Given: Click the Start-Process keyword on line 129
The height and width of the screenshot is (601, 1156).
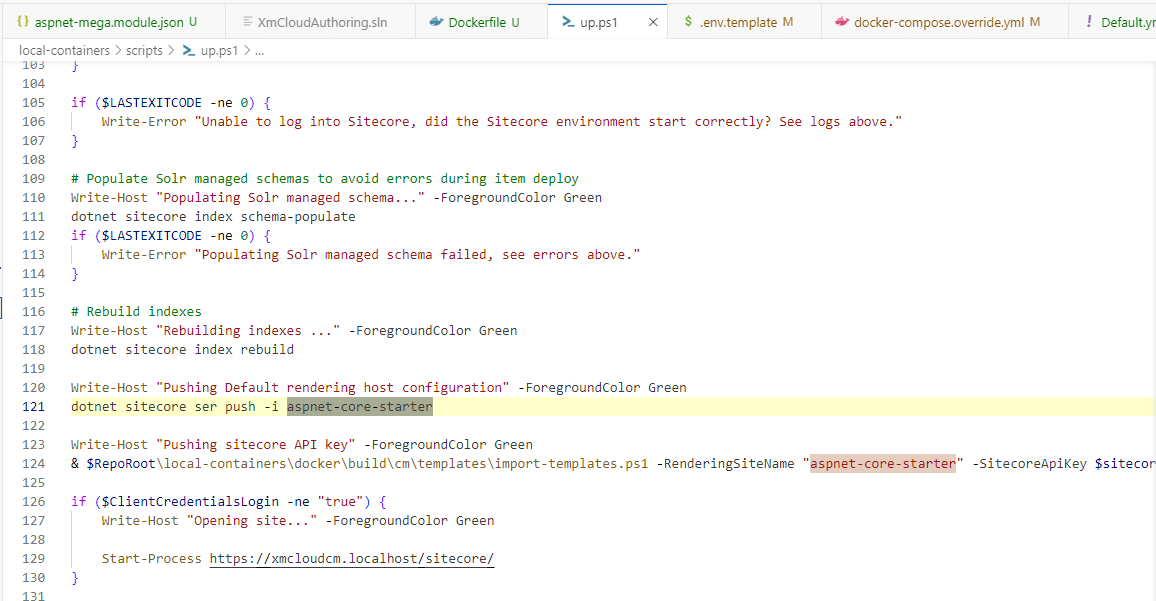Looking at the screenshot, I should [x=151, y=559].
